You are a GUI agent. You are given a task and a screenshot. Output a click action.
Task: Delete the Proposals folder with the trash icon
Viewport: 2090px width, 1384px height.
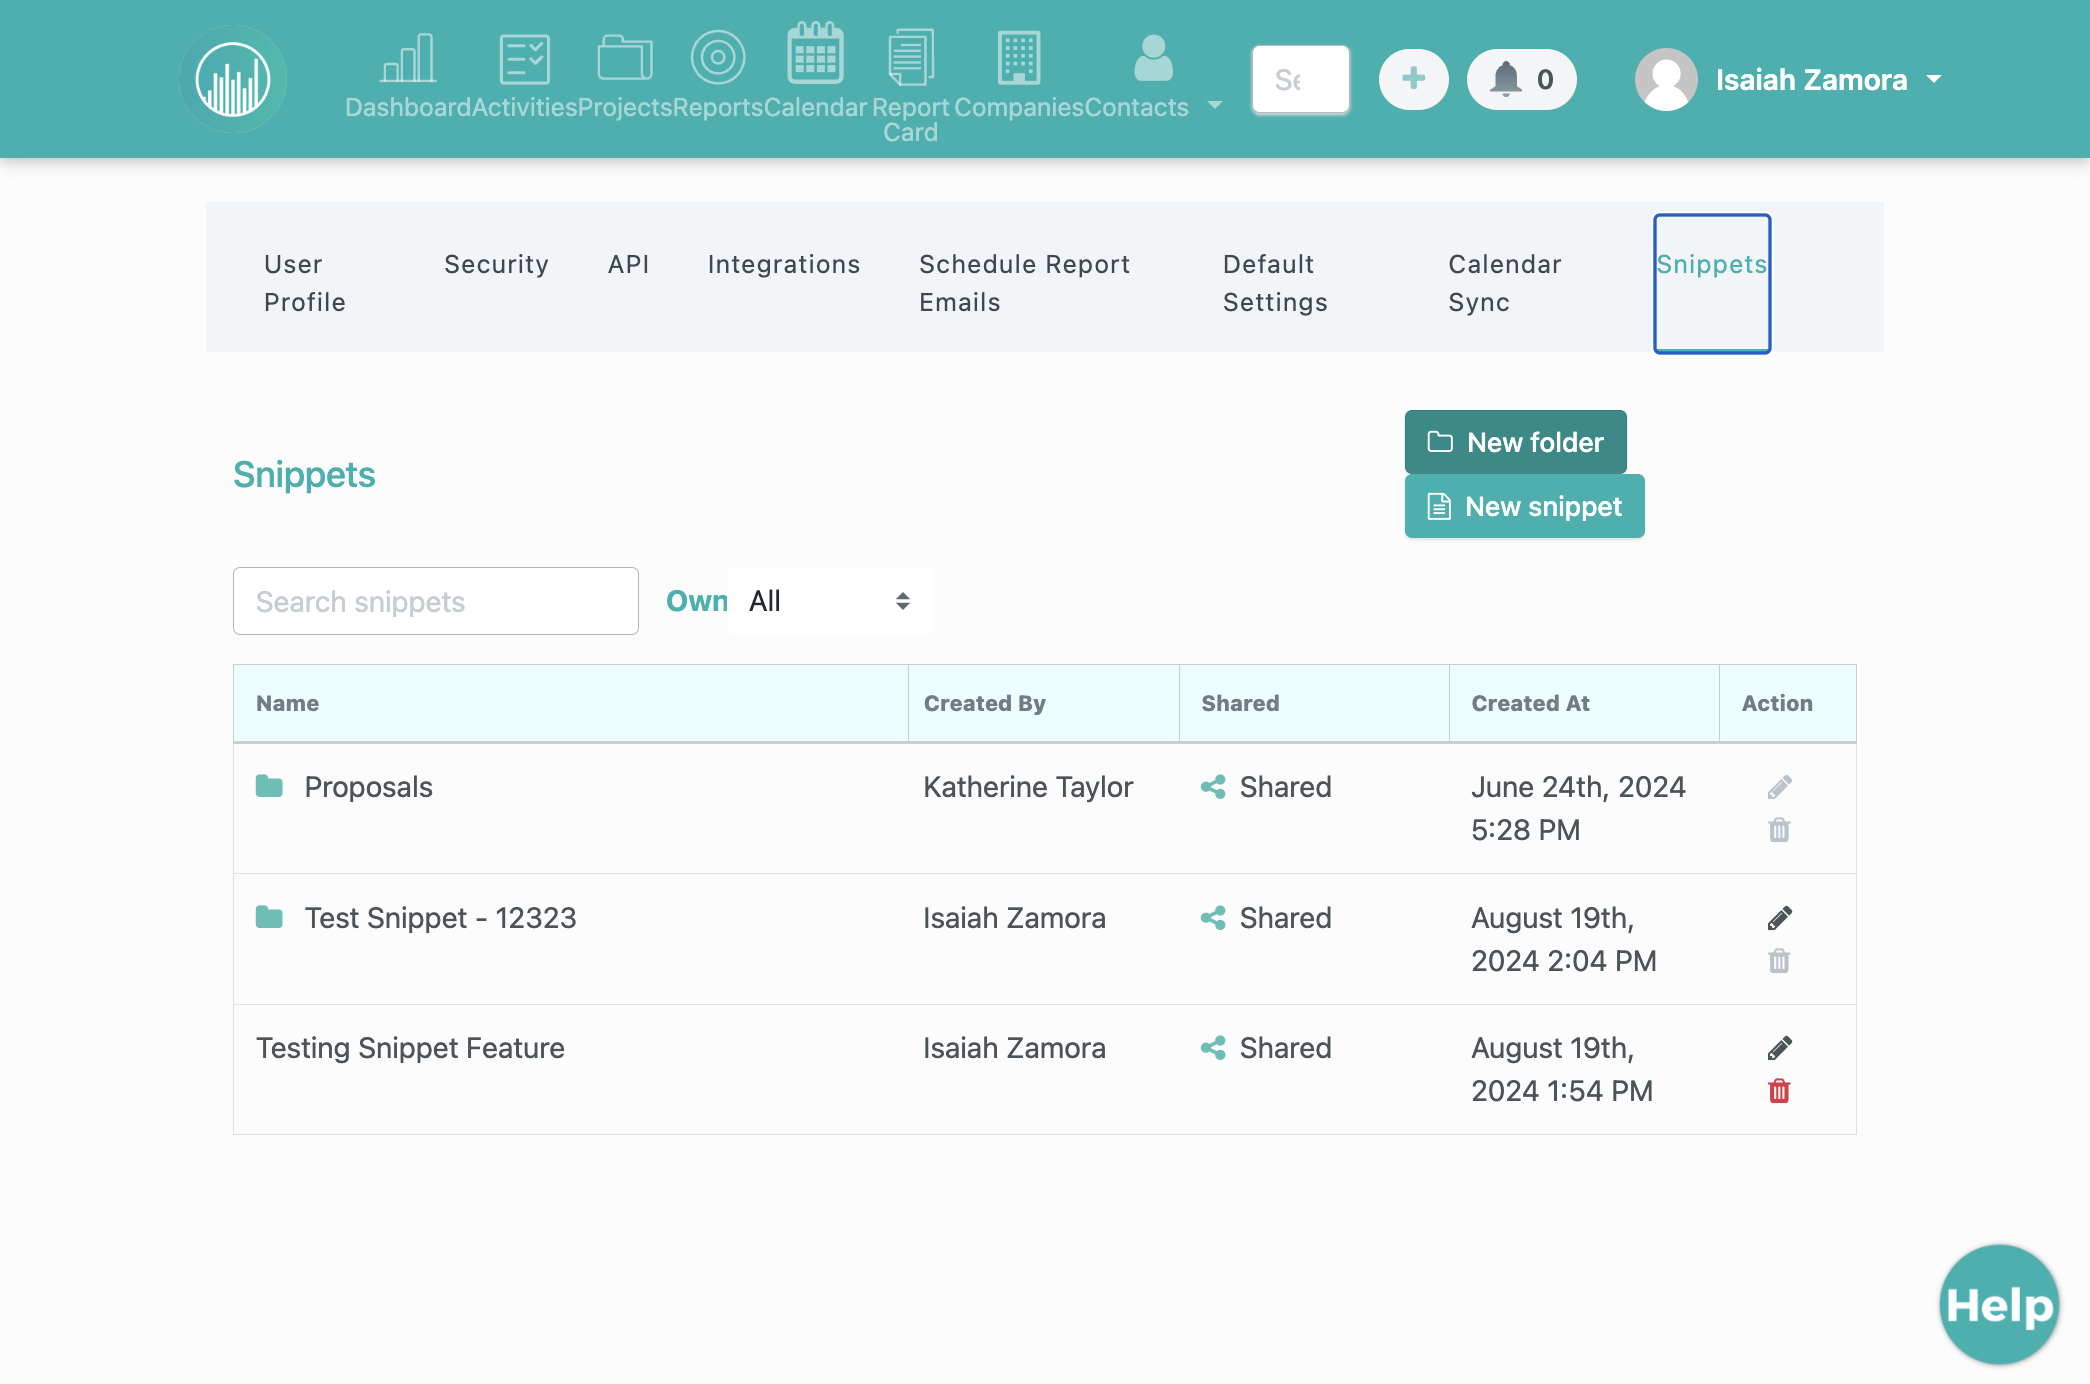pyautogui.click(x=1779, y=830)
